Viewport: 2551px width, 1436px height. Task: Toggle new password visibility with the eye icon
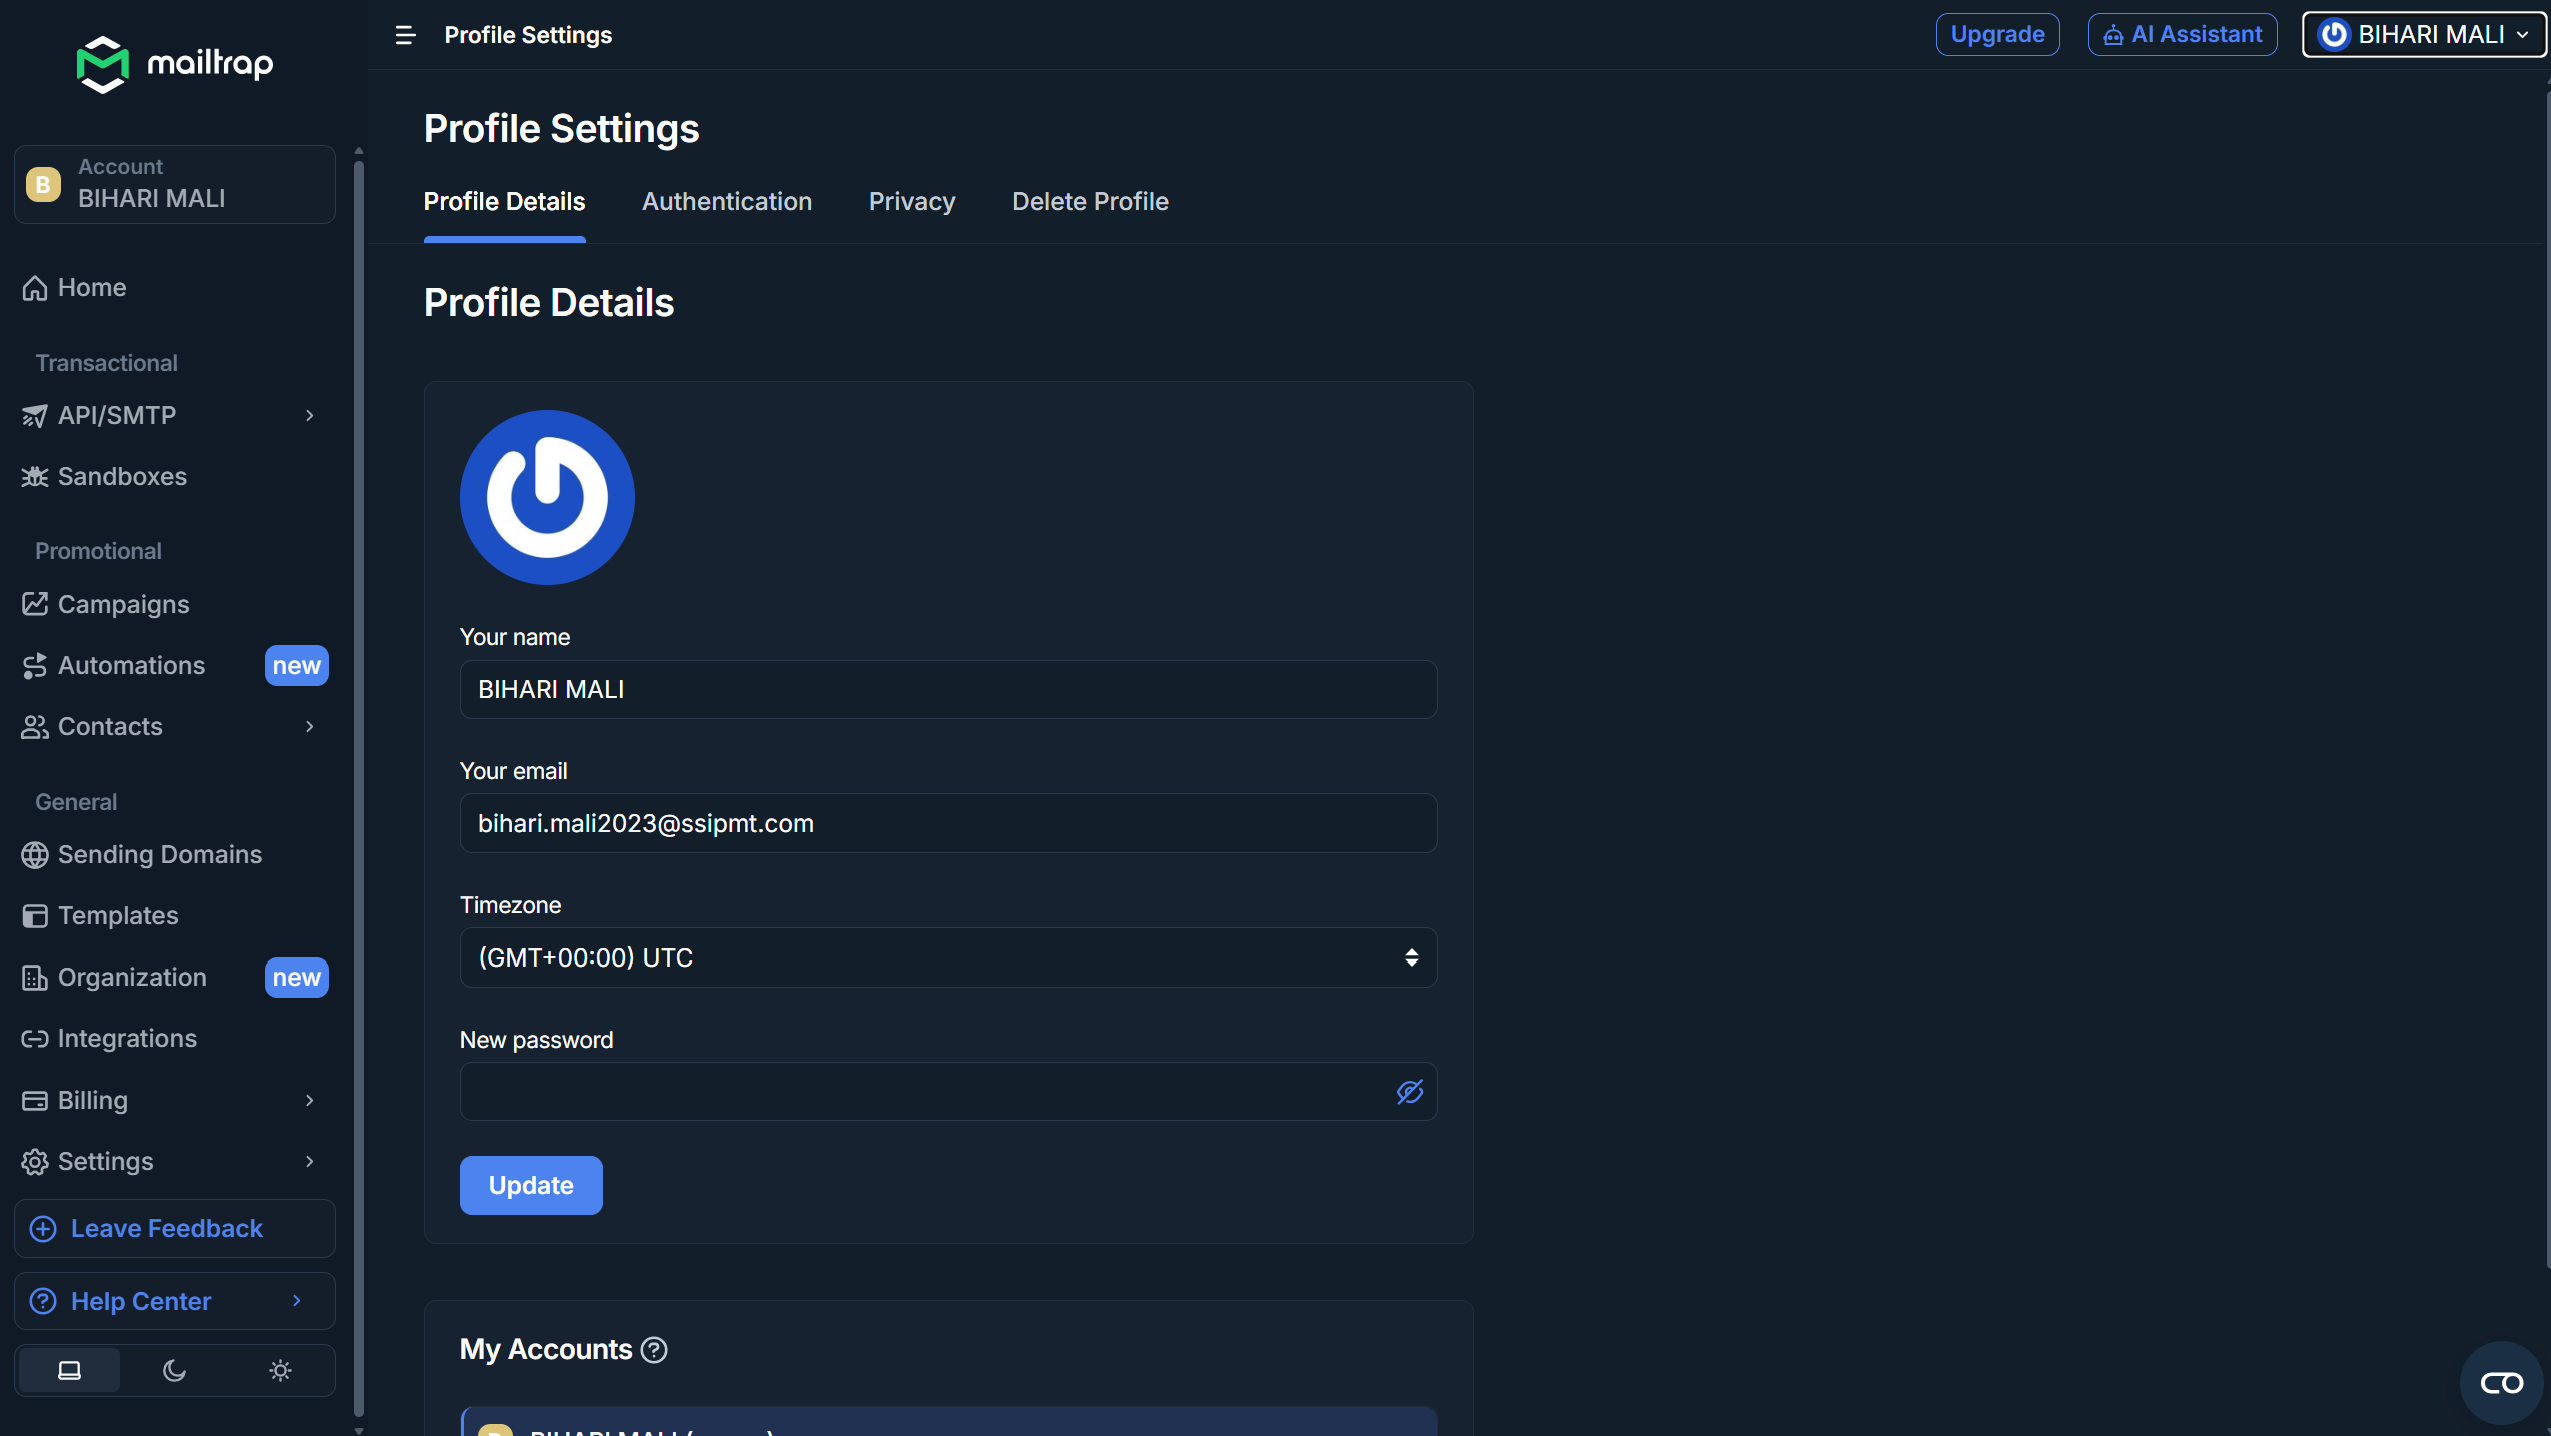coord(1409,1092)
